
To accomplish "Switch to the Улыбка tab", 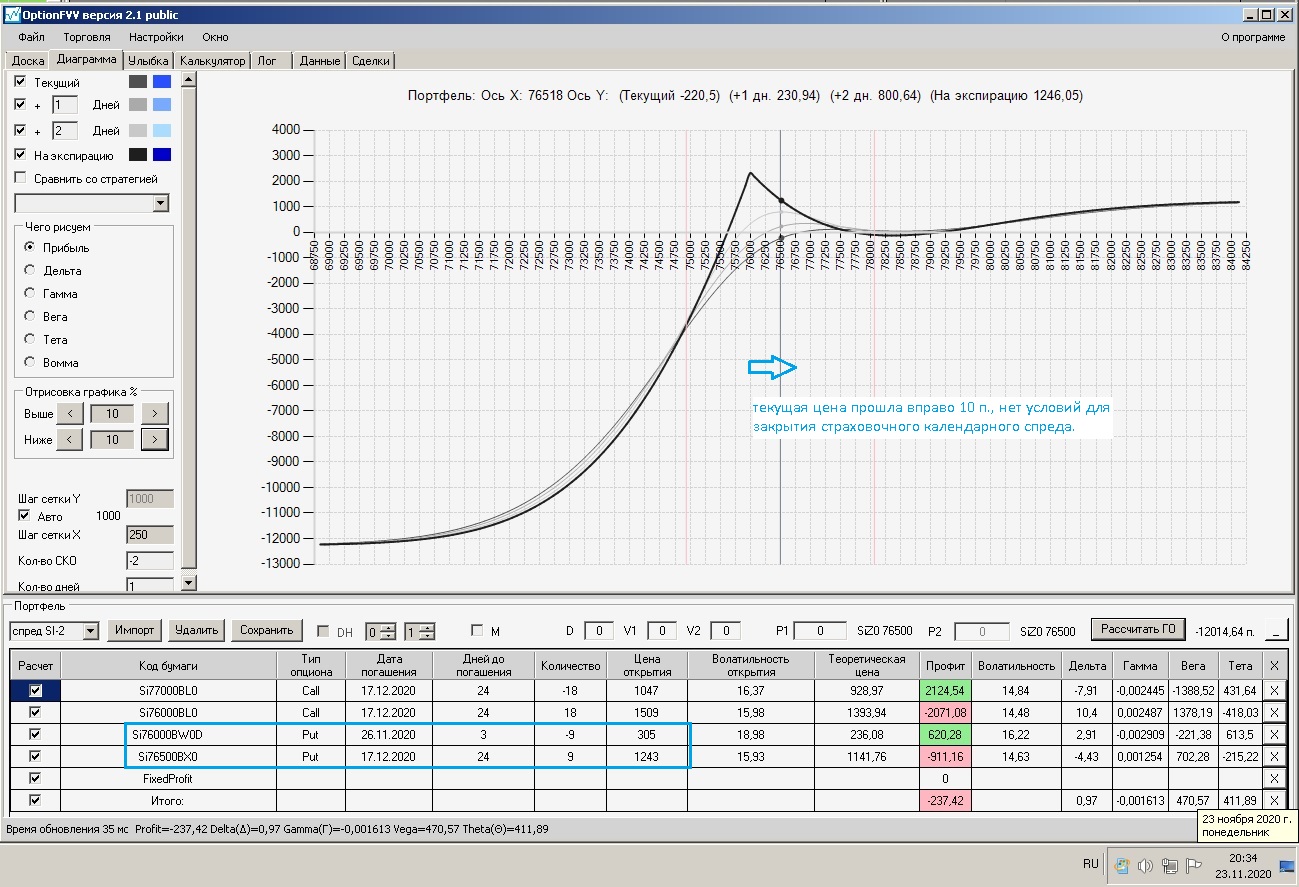I will click(x=148, y=61).
